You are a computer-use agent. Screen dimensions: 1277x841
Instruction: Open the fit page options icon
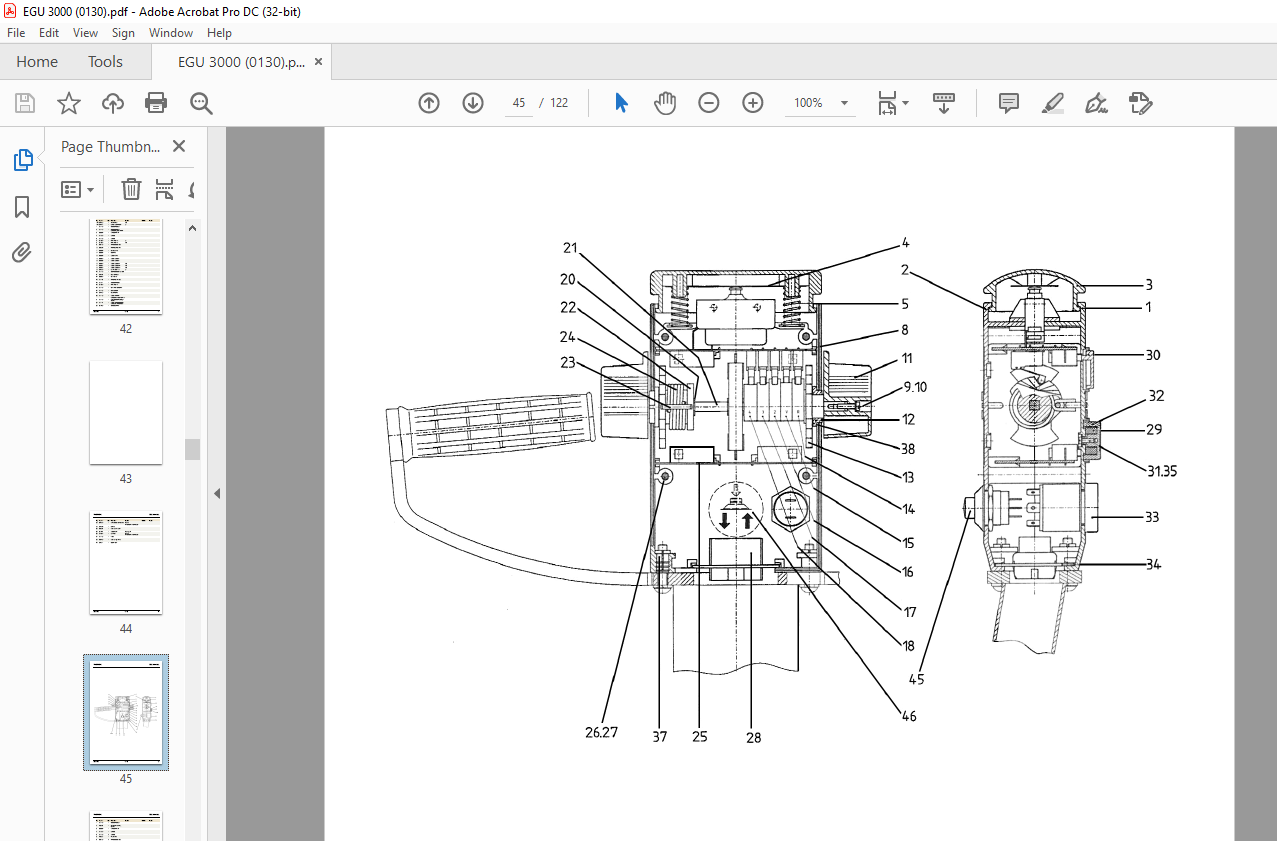887,103
